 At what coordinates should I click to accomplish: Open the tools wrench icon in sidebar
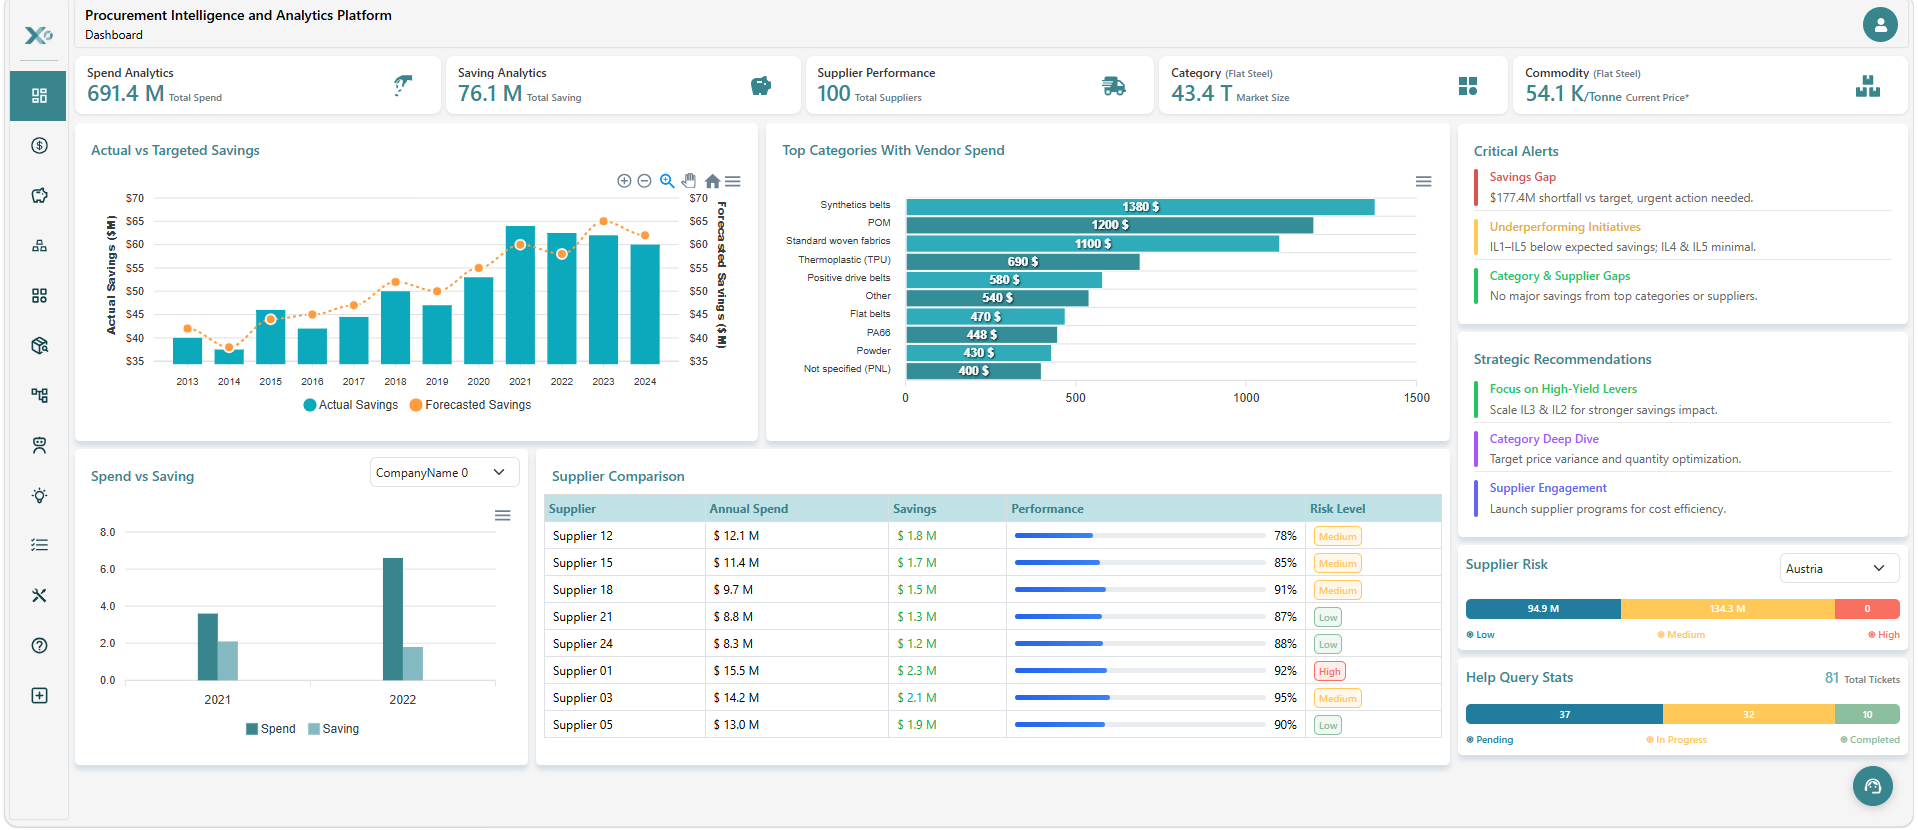pos(39,596)
